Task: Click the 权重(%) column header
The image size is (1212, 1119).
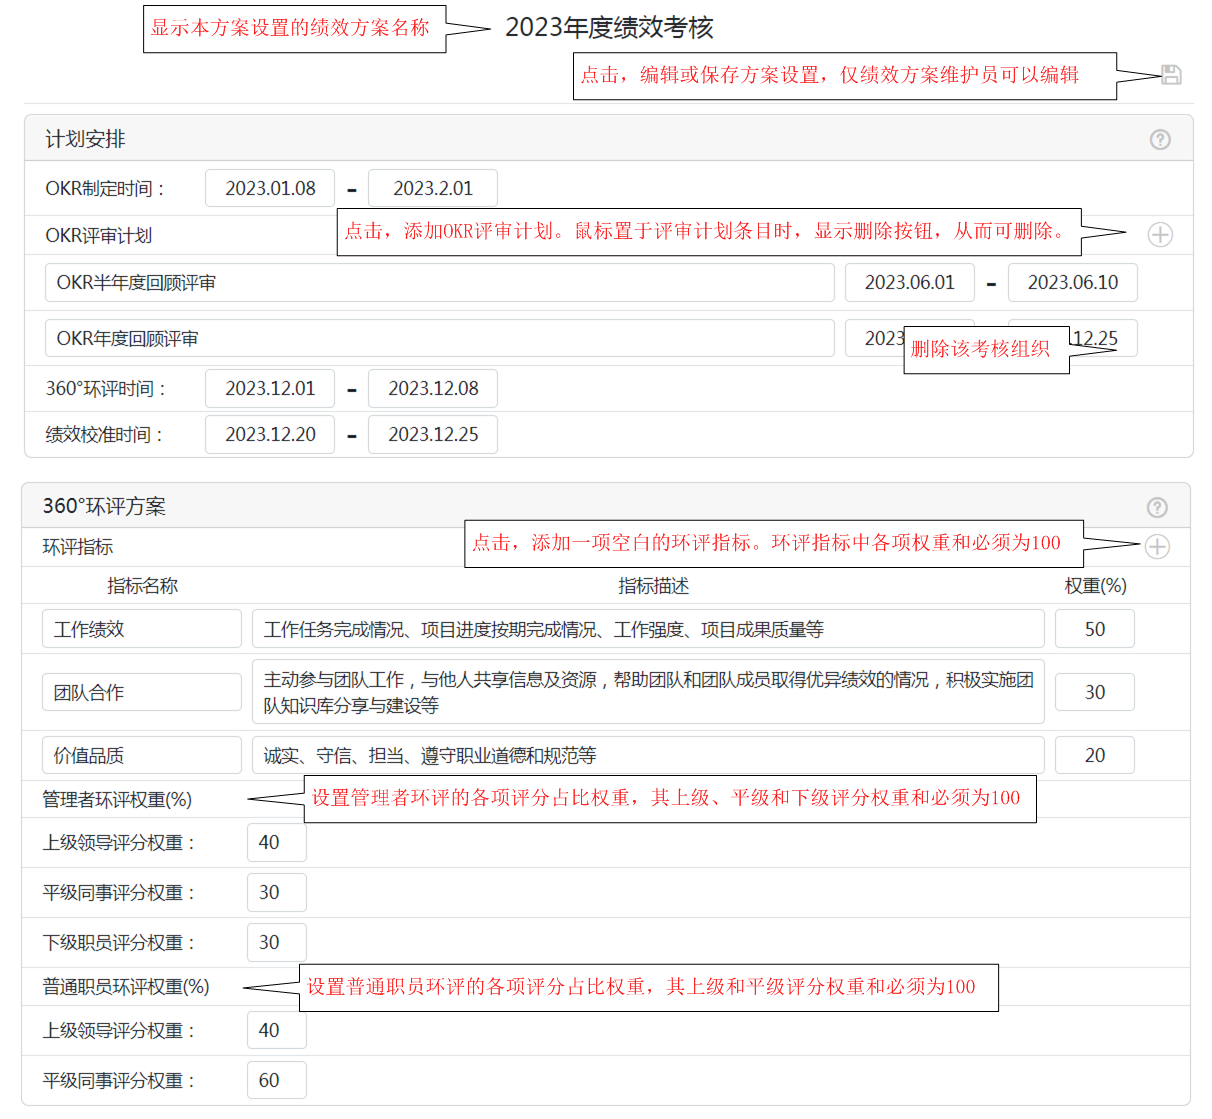Action: [x=1095, y=586]
